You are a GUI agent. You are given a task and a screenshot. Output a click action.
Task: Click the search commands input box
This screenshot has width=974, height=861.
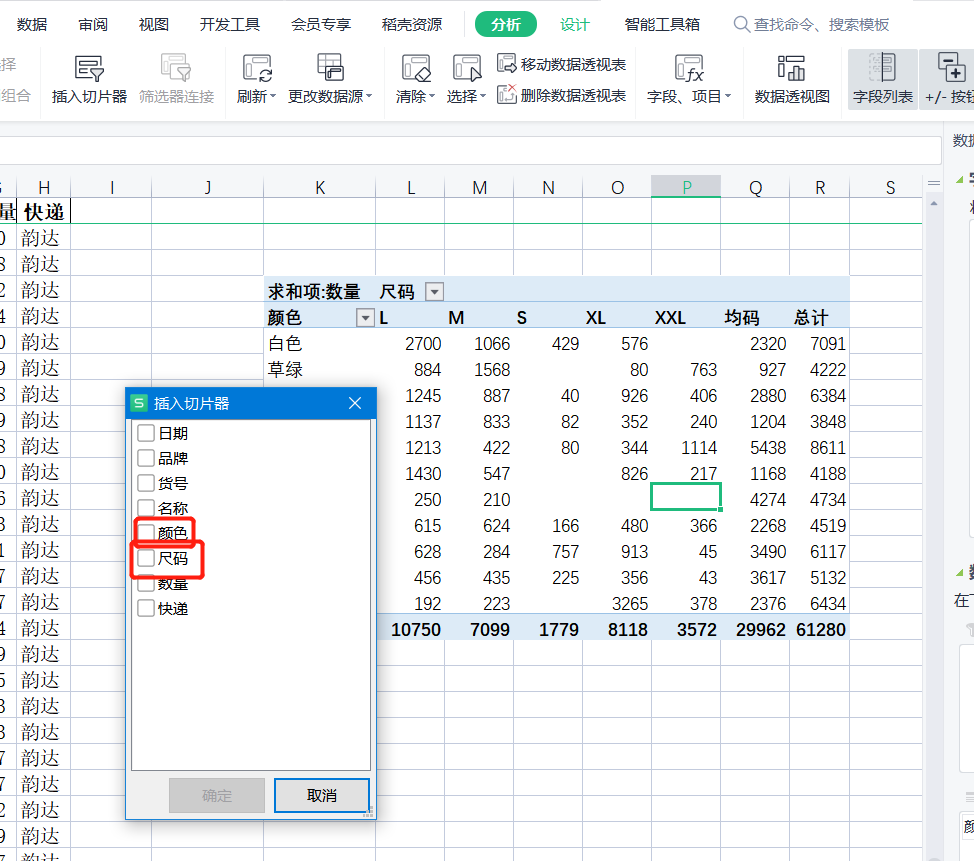(820, 24)
